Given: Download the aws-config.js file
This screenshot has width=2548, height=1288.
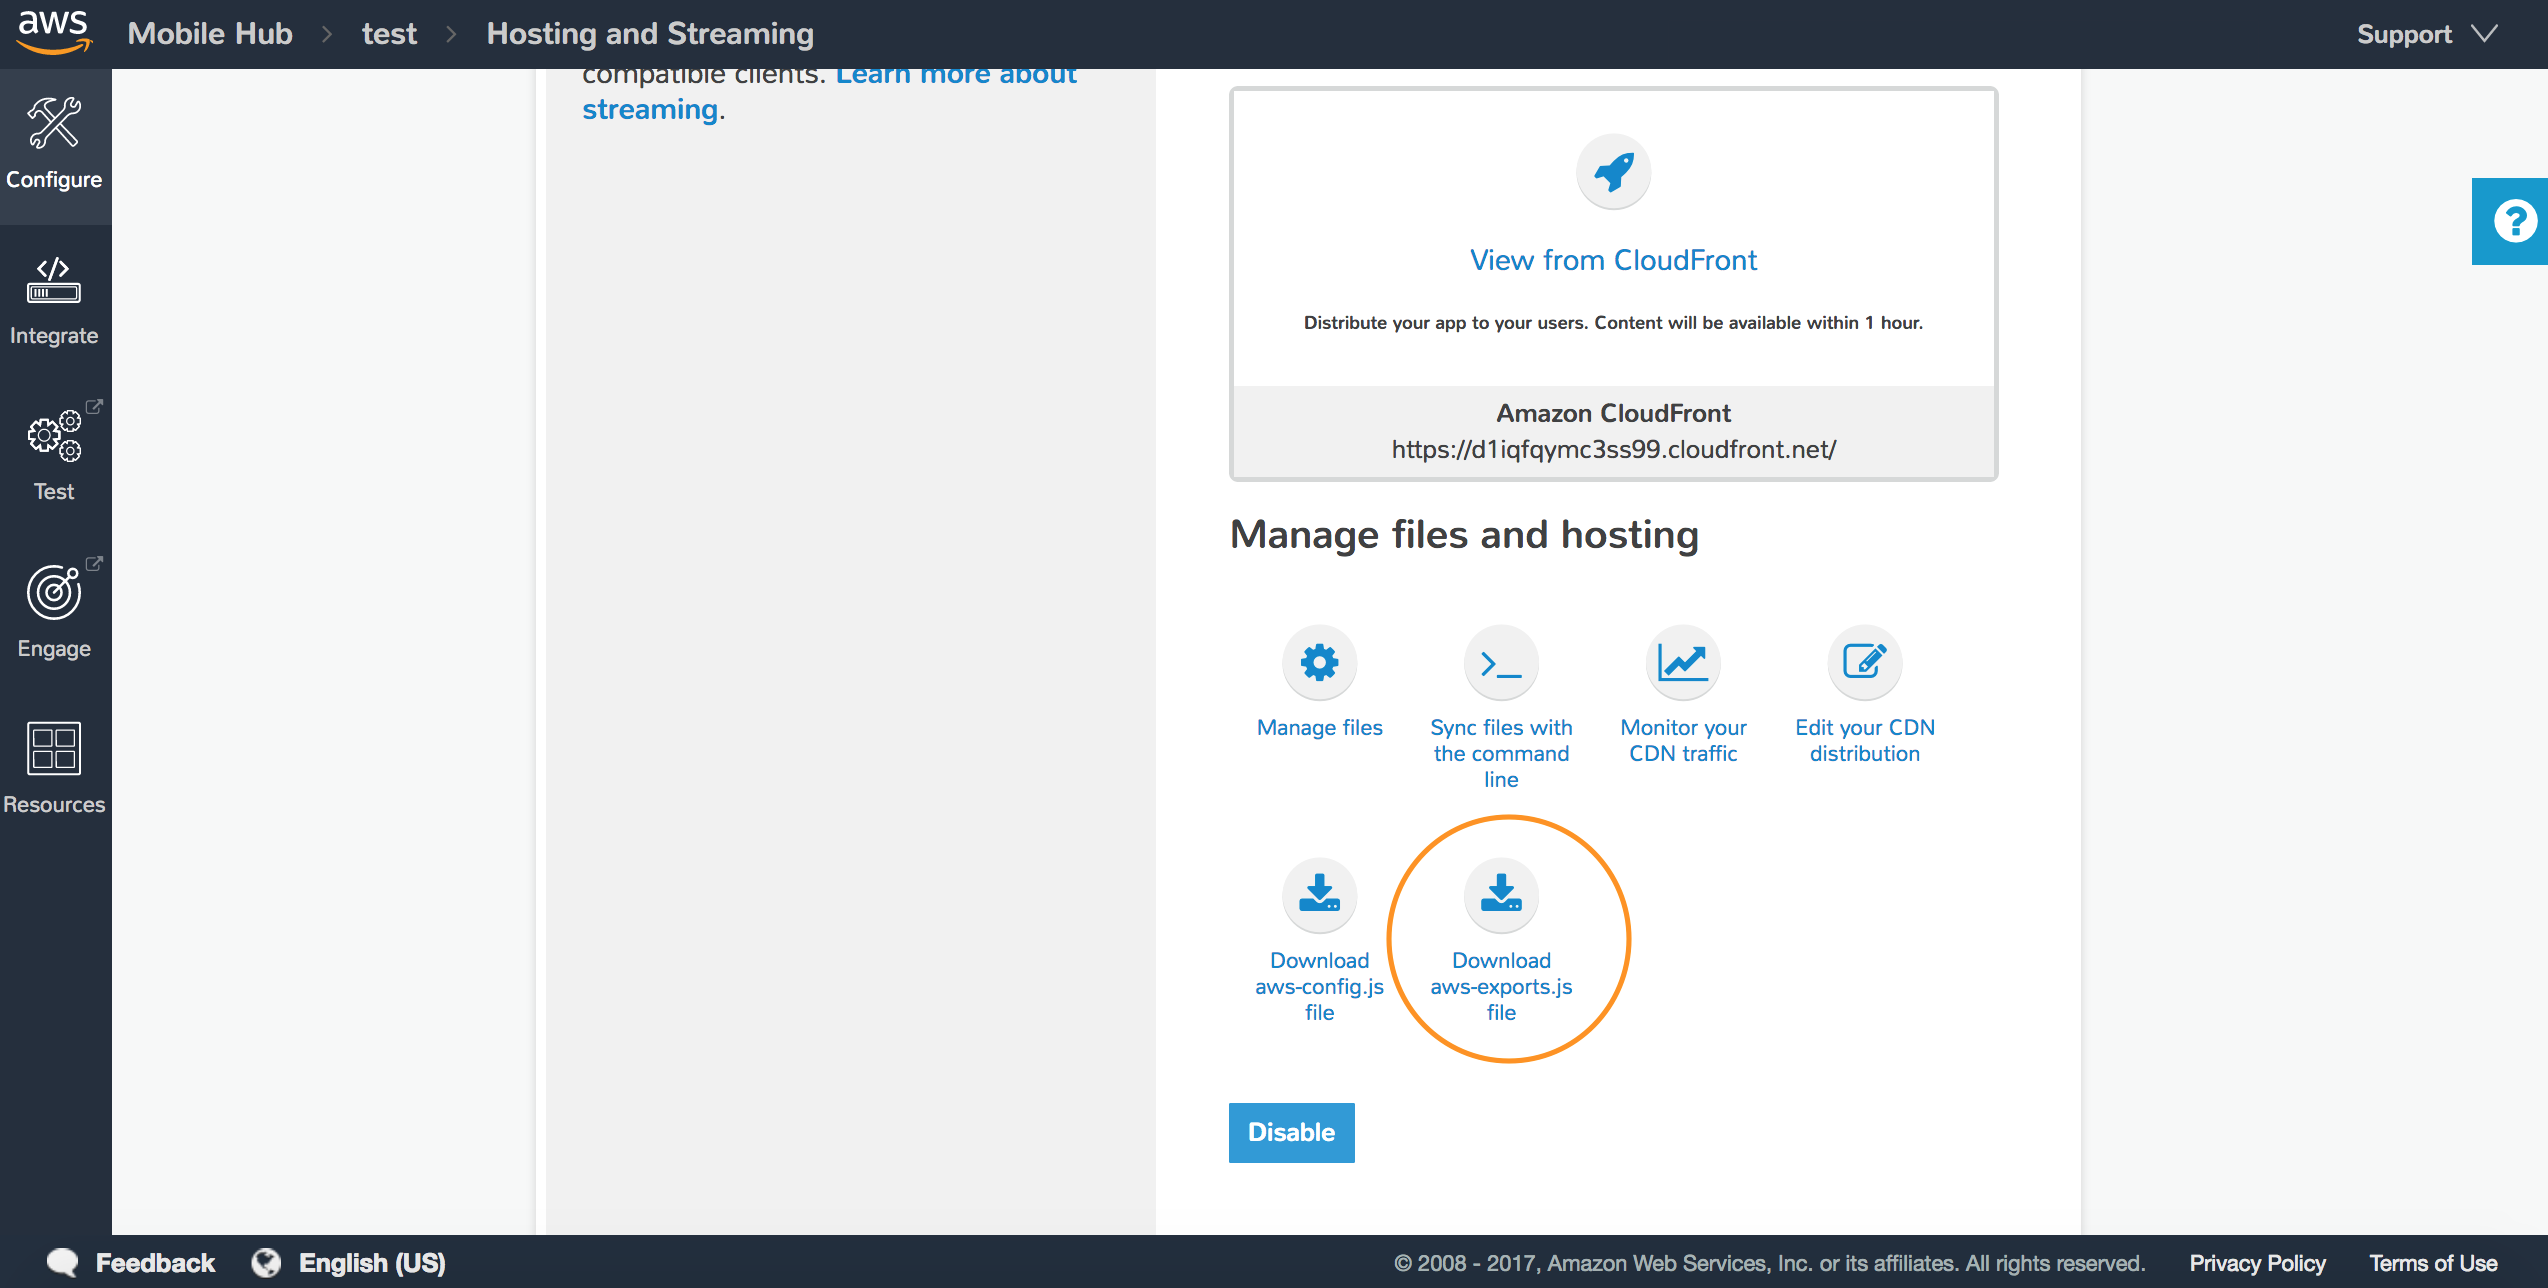Looking at the screenshot, I should pos(1319,940).
